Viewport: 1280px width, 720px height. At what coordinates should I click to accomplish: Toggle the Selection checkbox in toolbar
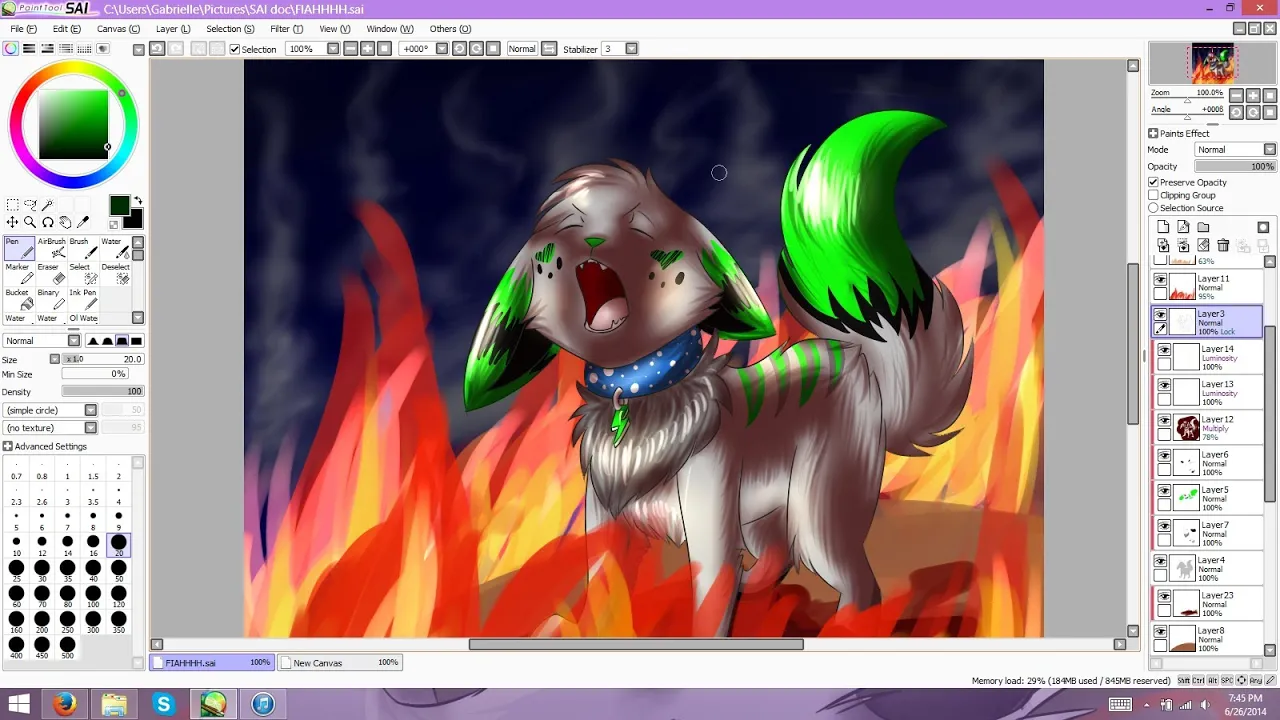tap(235, 49)
